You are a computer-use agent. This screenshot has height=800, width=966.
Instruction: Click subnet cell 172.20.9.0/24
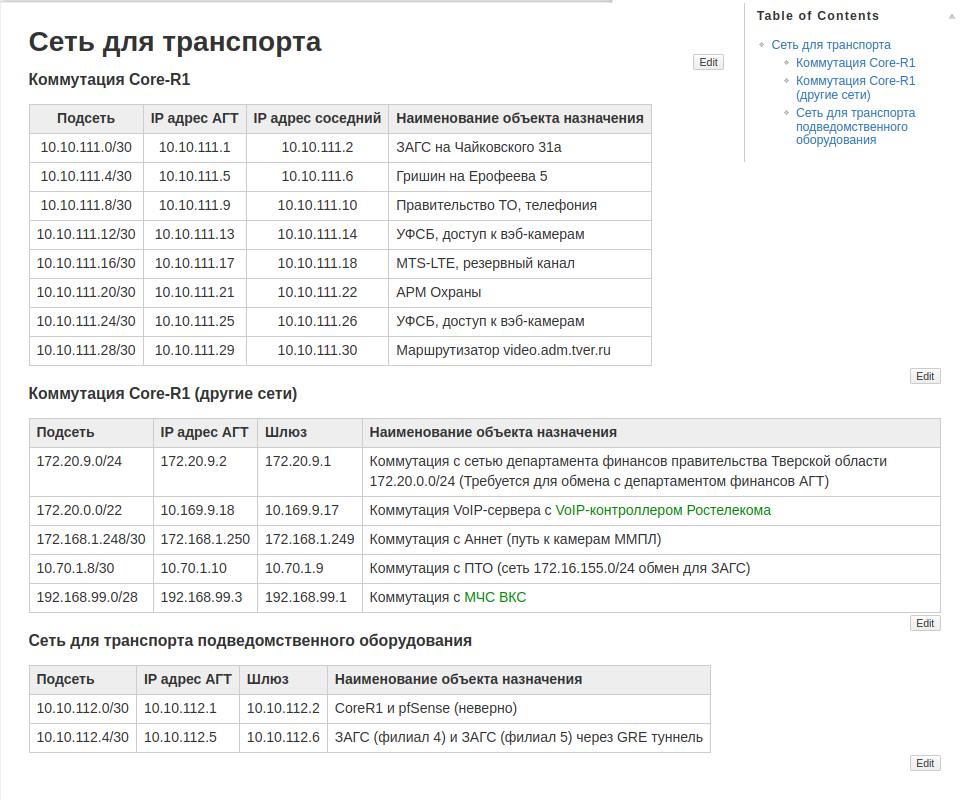[91, 472]
